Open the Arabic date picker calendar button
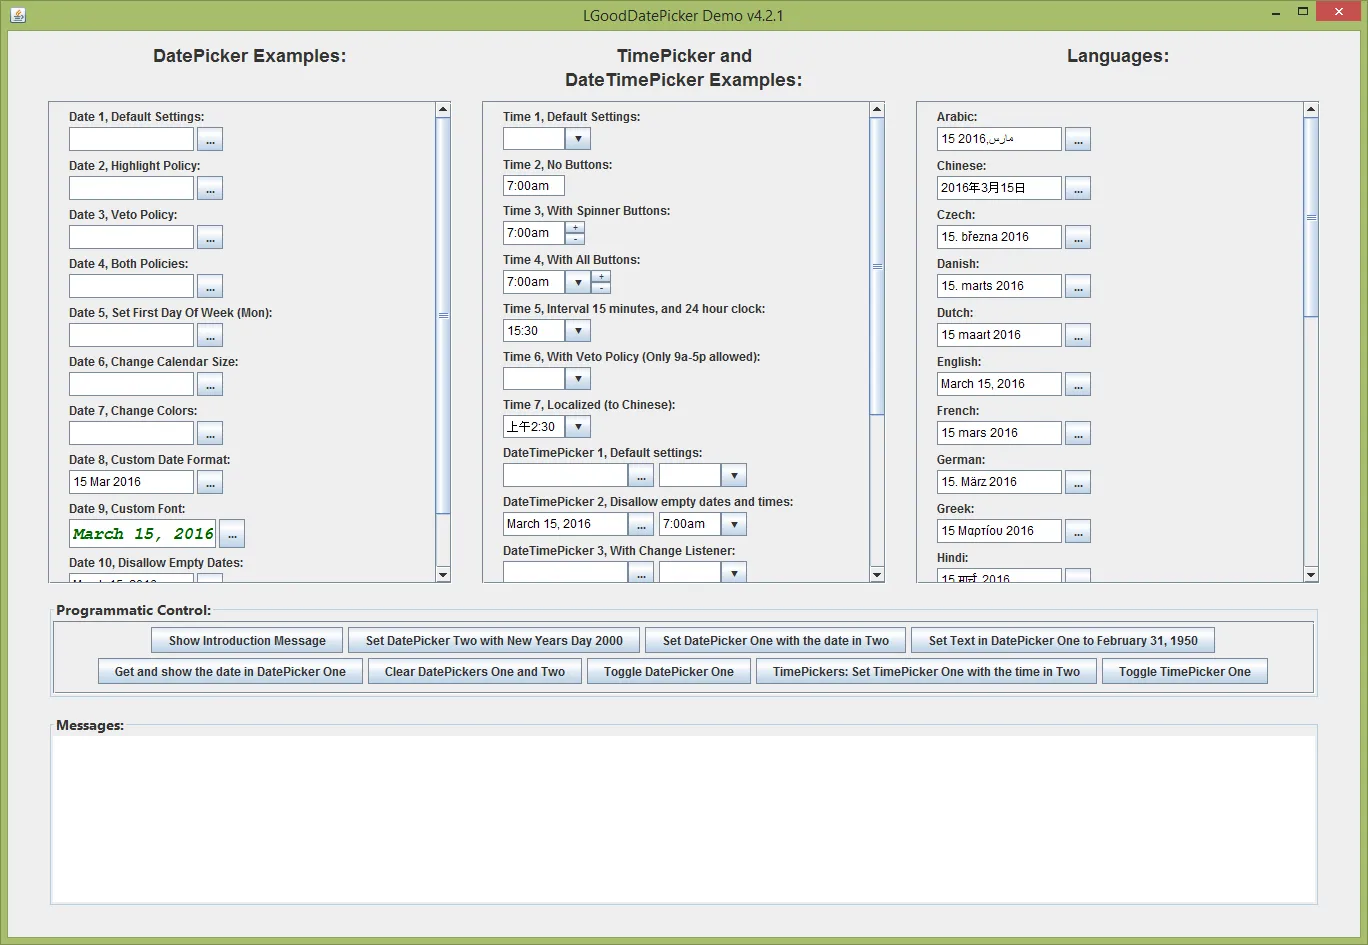This screenshot has width=1368, height=945. tap(1078, 139)
